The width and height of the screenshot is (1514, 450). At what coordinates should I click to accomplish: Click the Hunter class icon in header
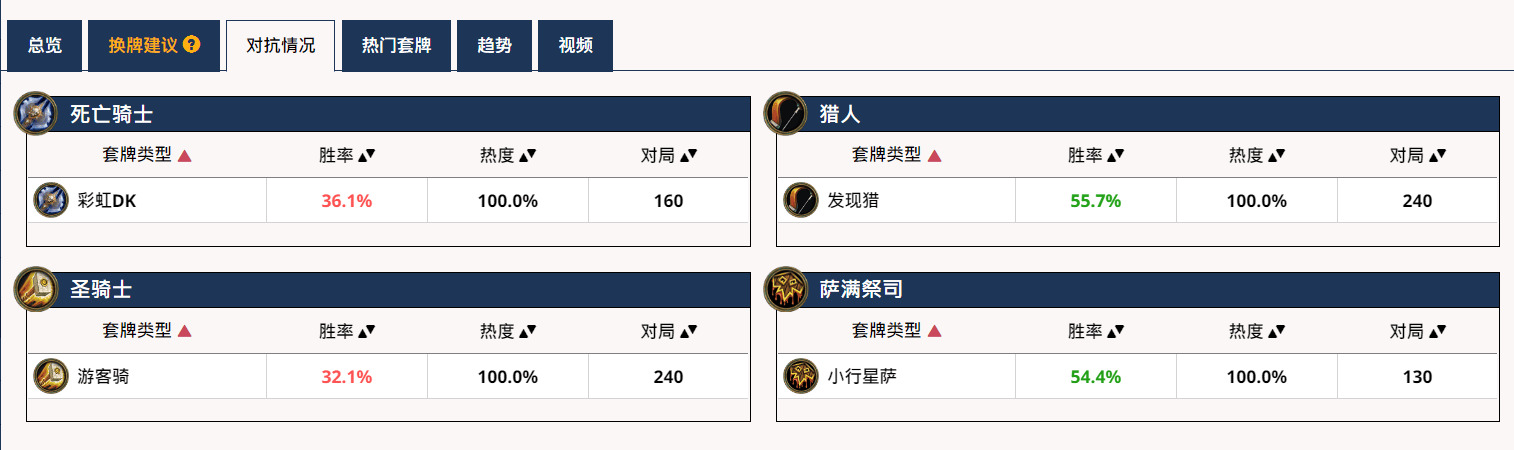(785, 113)
